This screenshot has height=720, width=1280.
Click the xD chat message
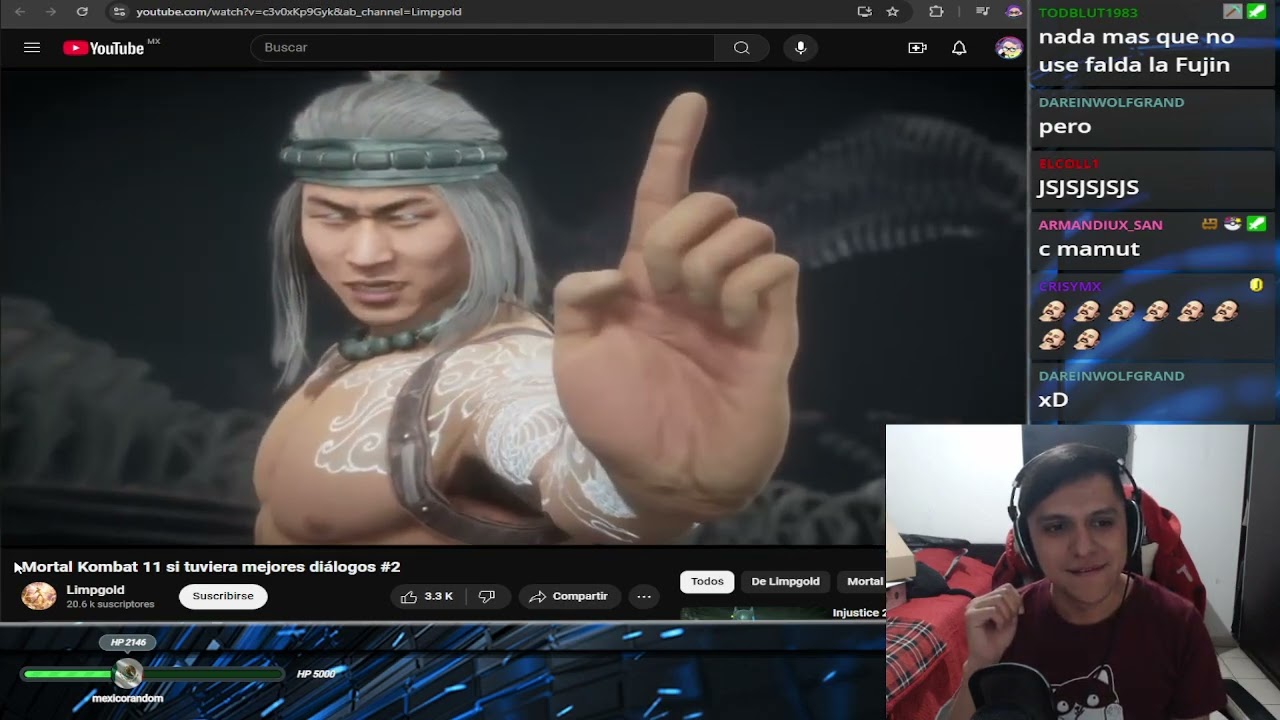click(x=1053, y=400)
